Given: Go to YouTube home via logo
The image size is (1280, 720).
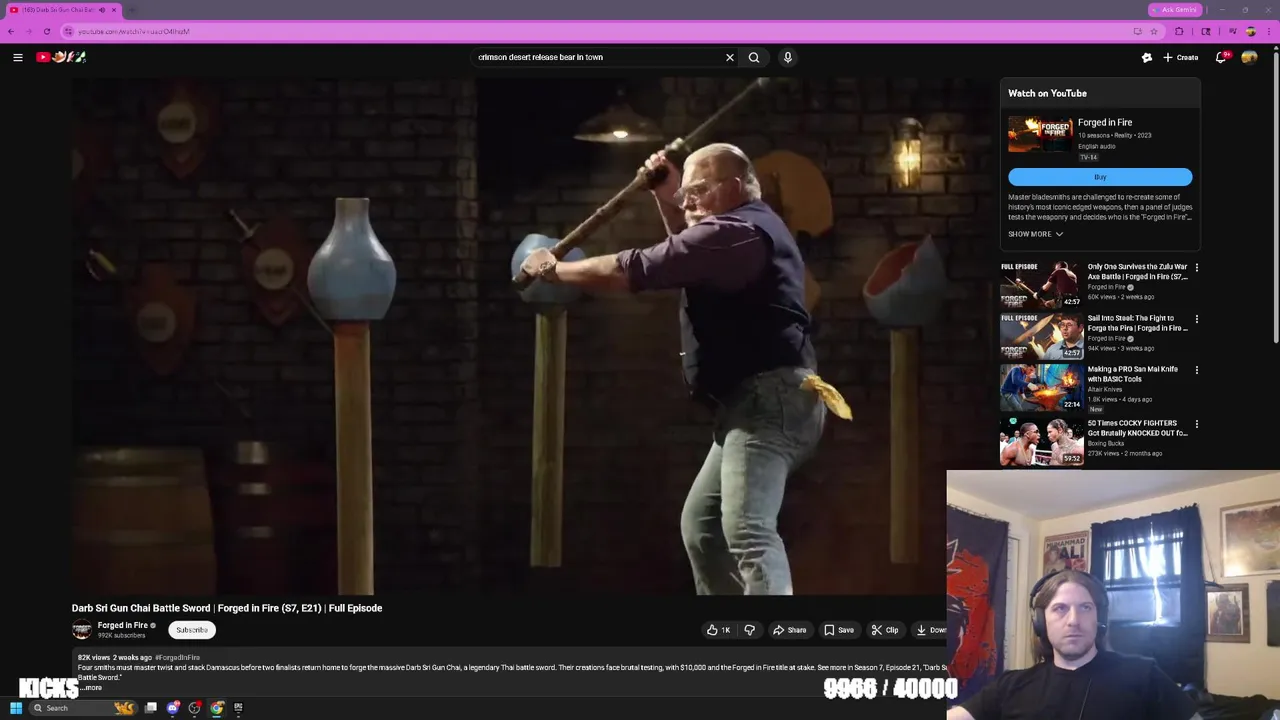Looking at the screenshot, I should coord(61,57).
